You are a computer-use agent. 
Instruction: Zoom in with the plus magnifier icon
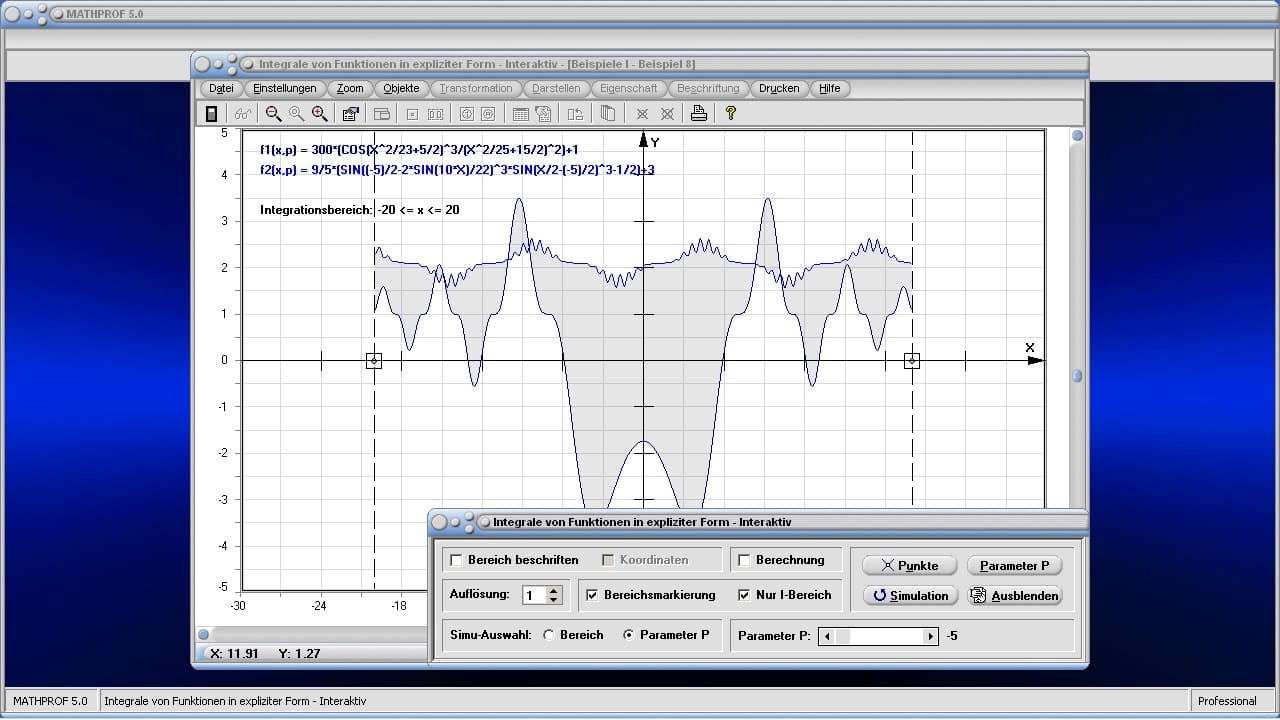(320, 114)
